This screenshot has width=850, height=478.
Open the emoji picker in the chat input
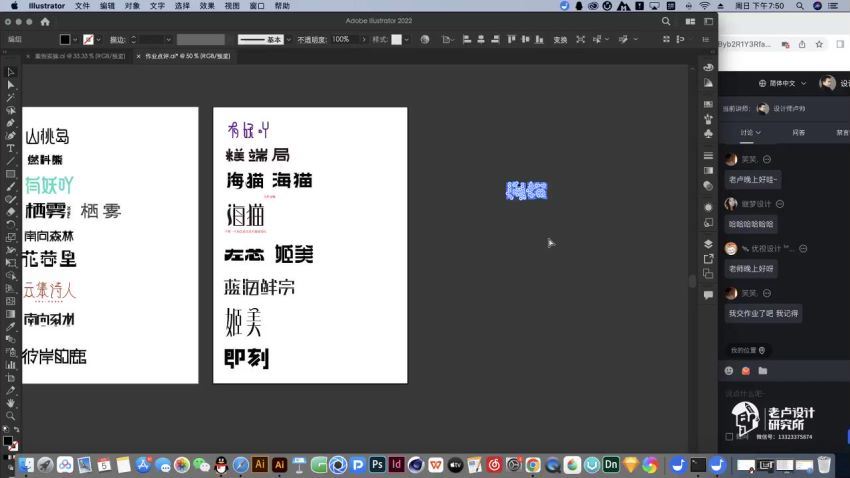point(729,371)
